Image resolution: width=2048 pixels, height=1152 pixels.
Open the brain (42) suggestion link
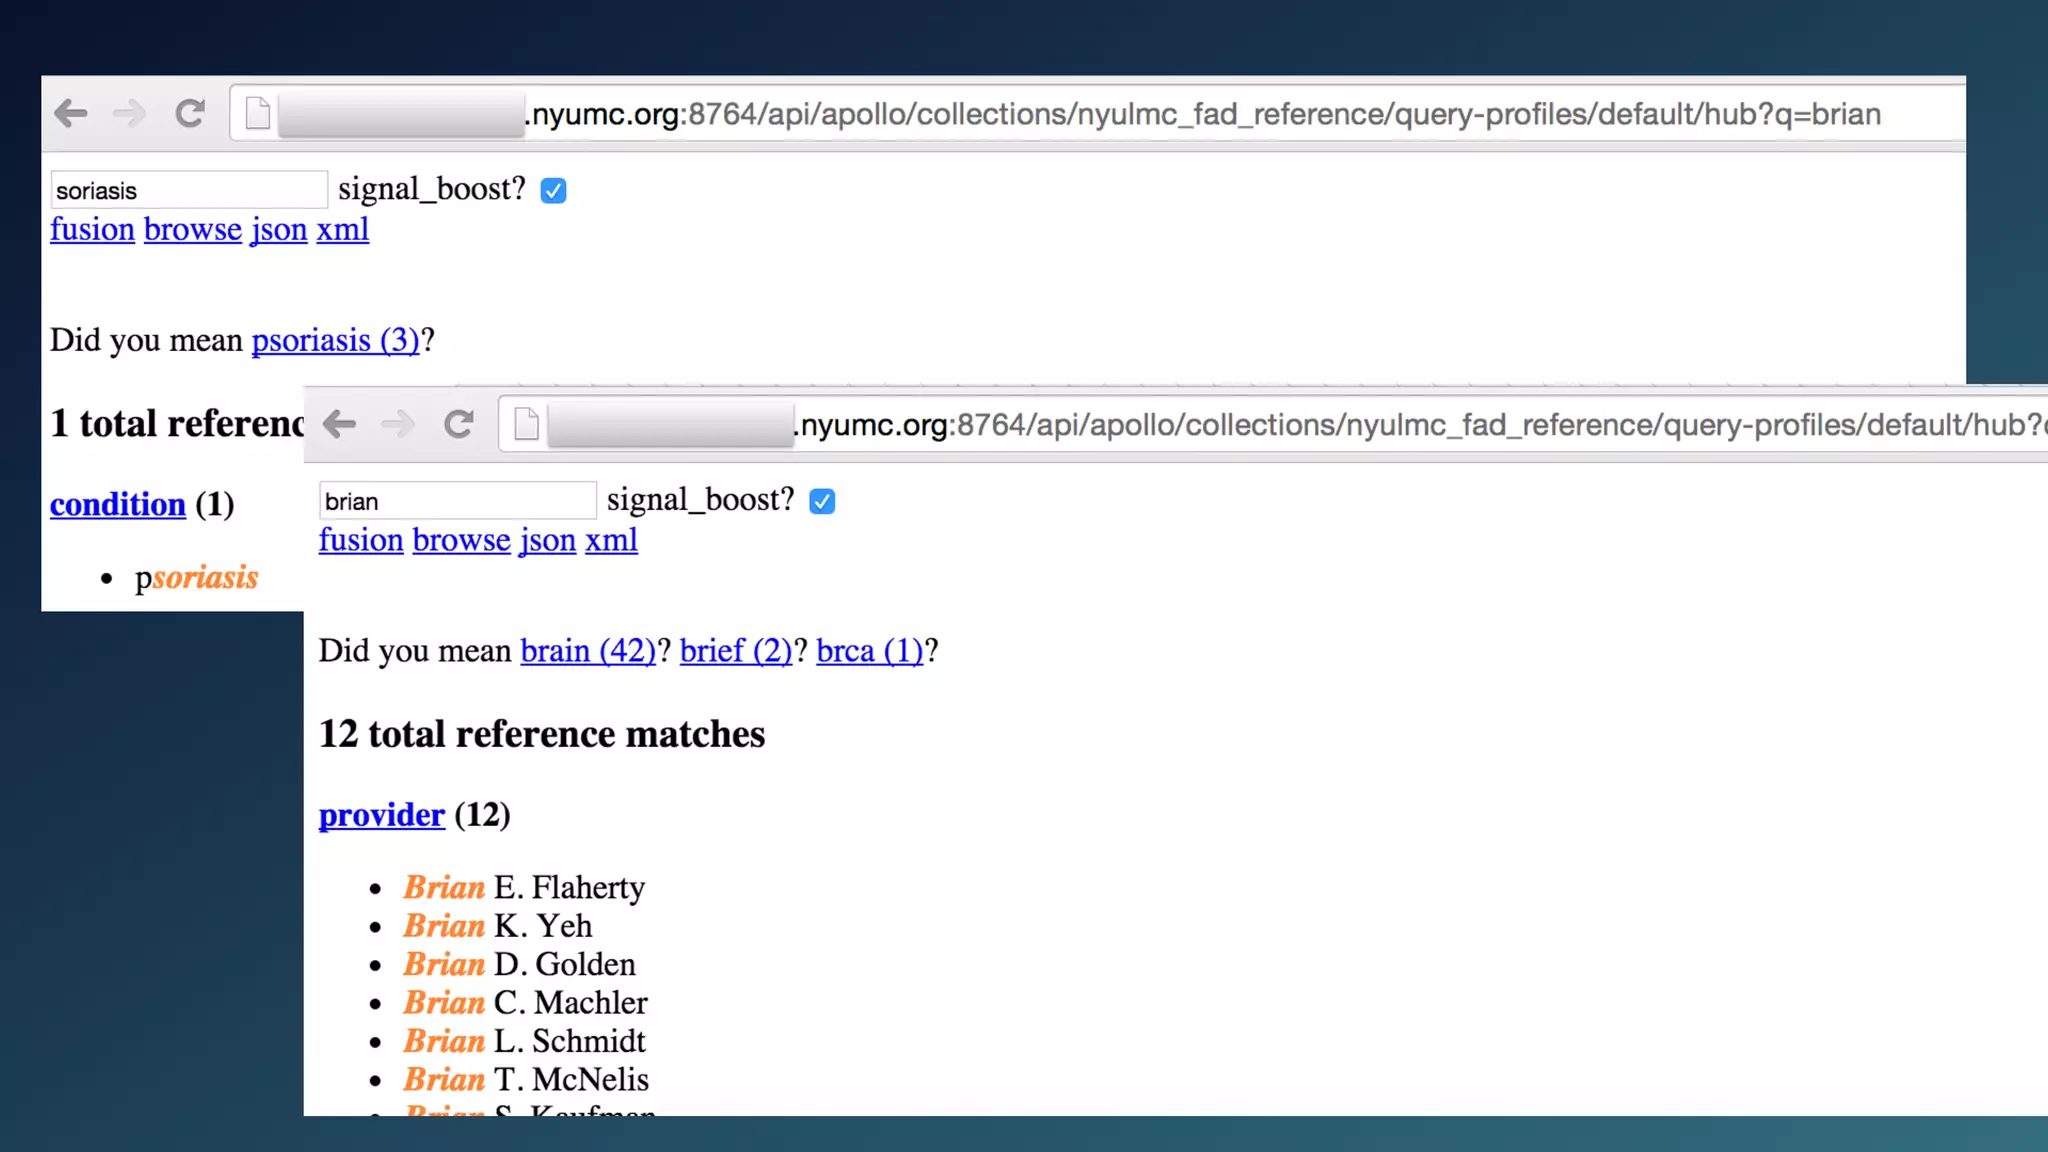(x=587, y=651)
